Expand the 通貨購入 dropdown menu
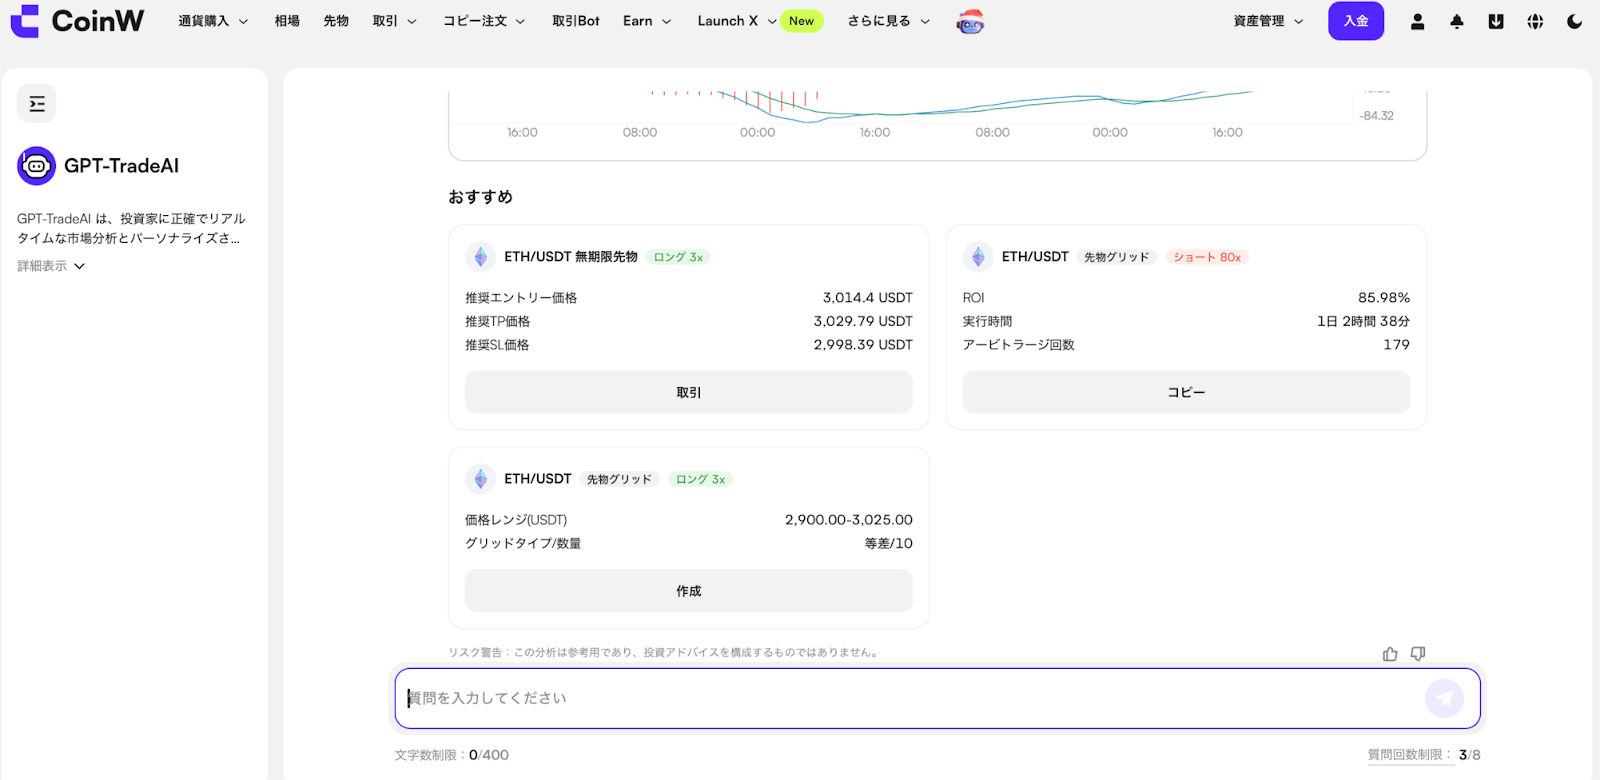 (212, 21)
